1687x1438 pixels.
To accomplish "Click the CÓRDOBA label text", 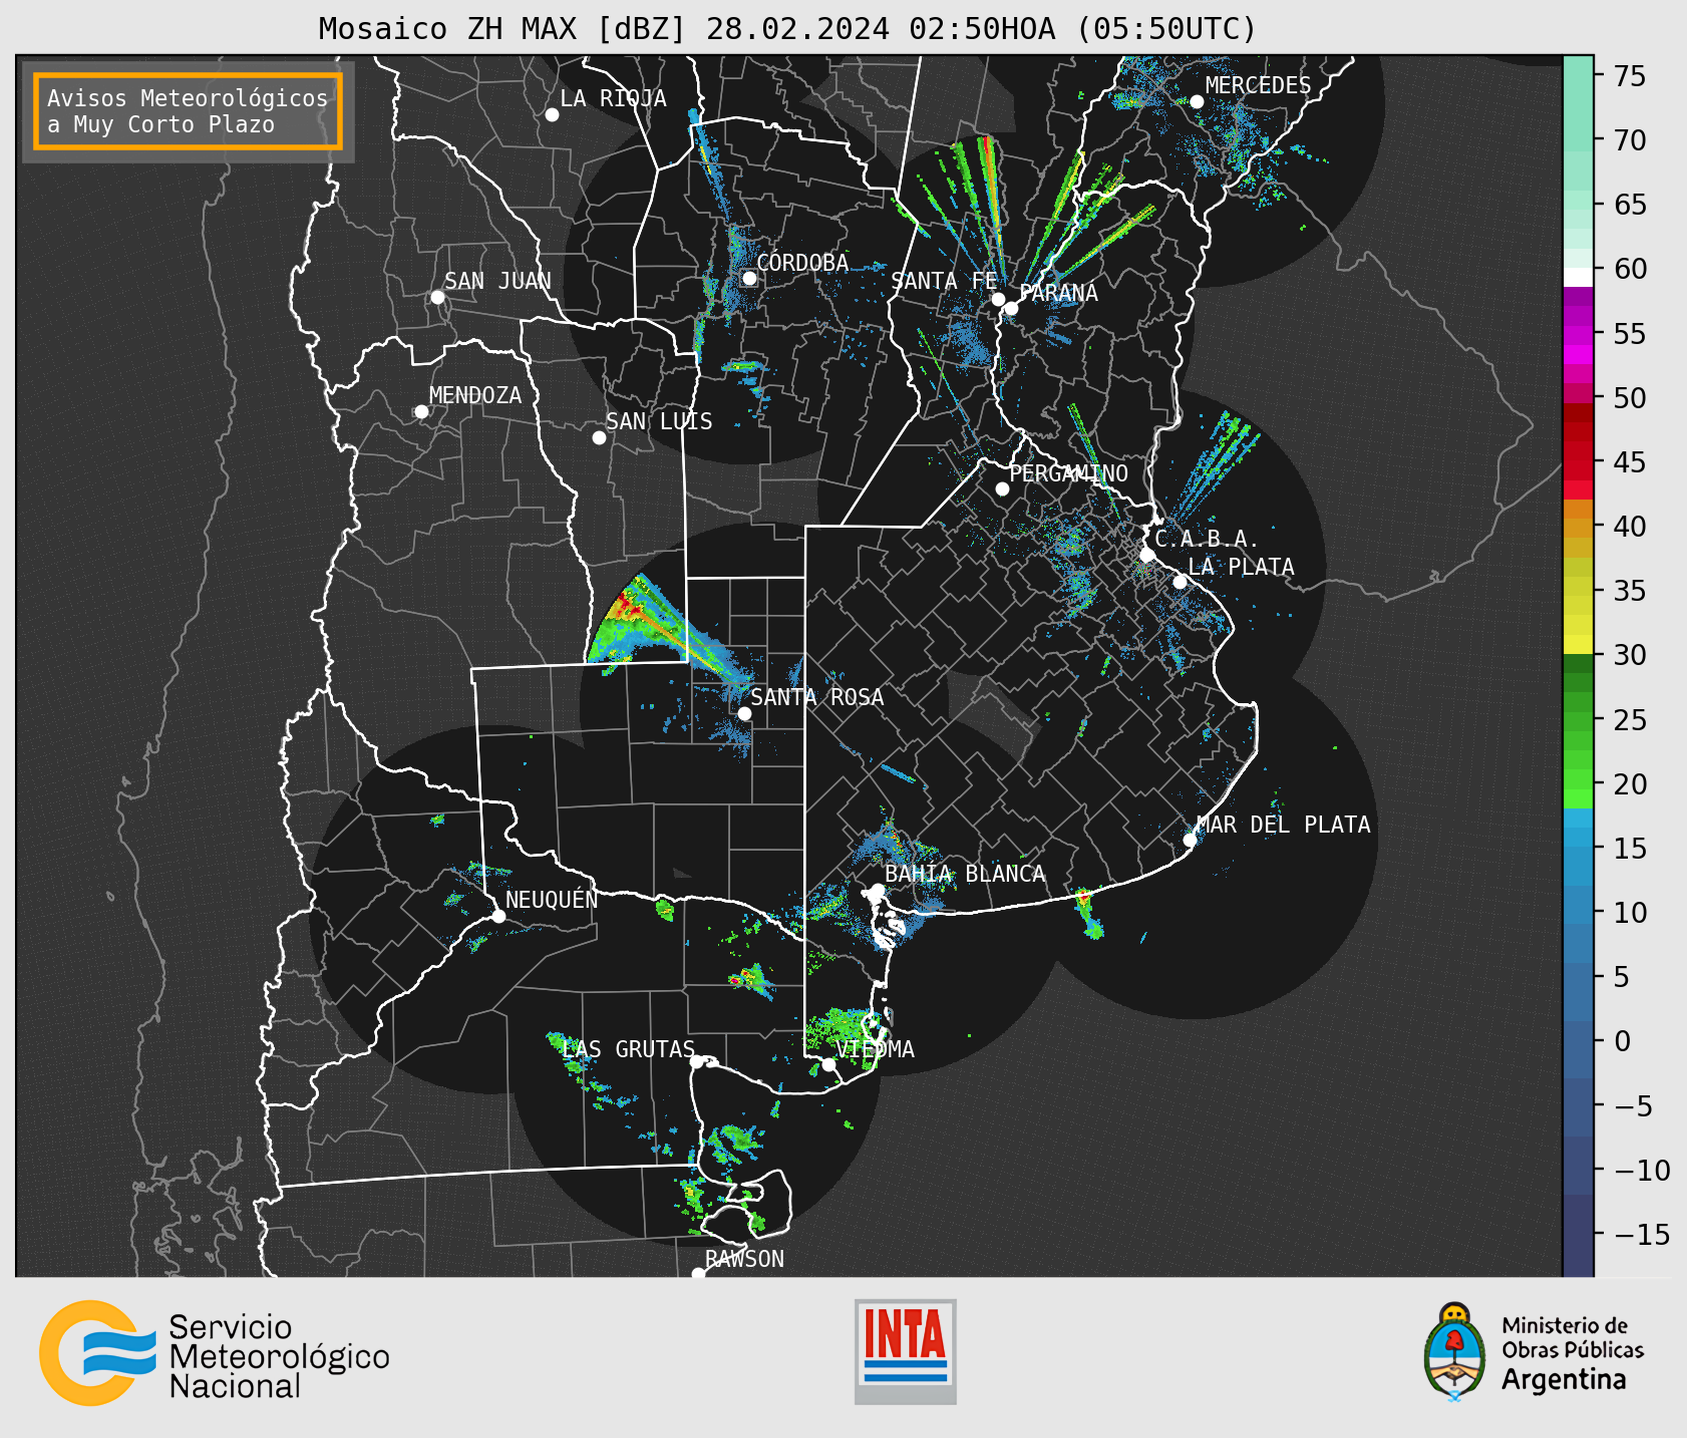I will (x=802, y=263).
